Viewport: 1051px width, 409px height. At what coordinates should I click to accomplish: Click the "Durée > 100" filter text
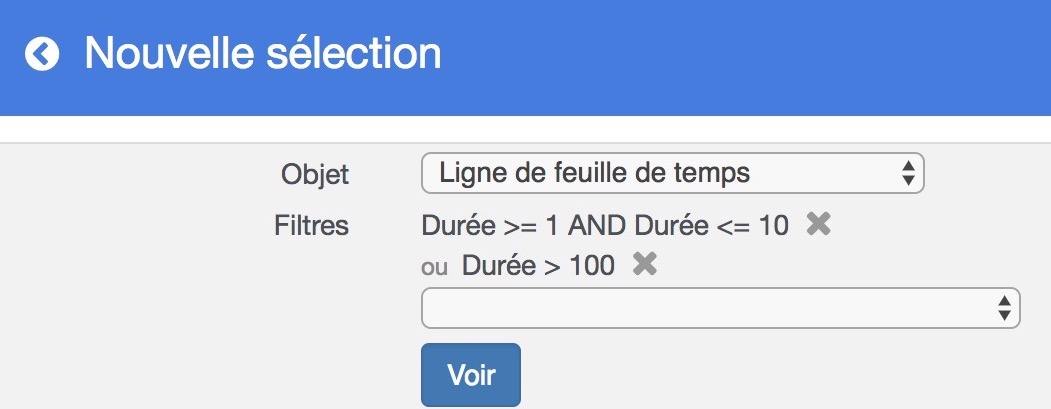point(539,265)
